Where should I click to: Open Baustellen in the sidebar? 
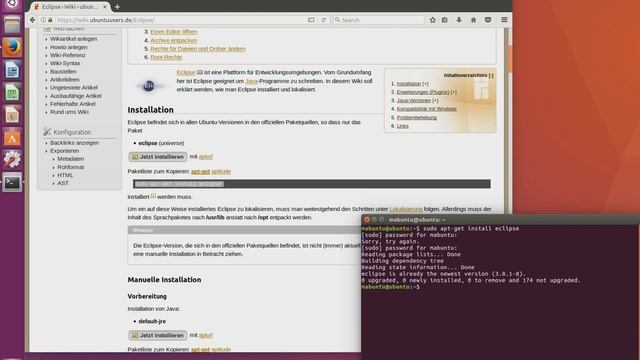(63, 71)
